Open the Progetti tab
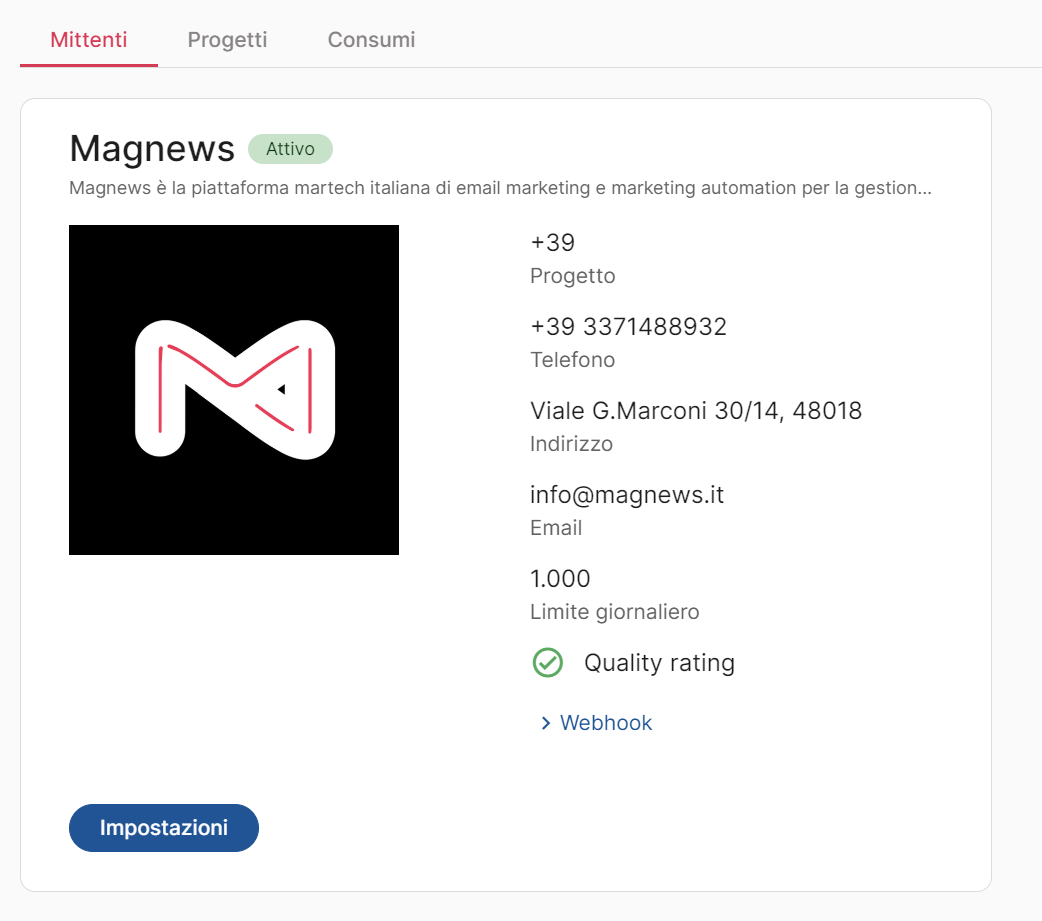This screenshot has height=921, width=1042. point(227,40)
